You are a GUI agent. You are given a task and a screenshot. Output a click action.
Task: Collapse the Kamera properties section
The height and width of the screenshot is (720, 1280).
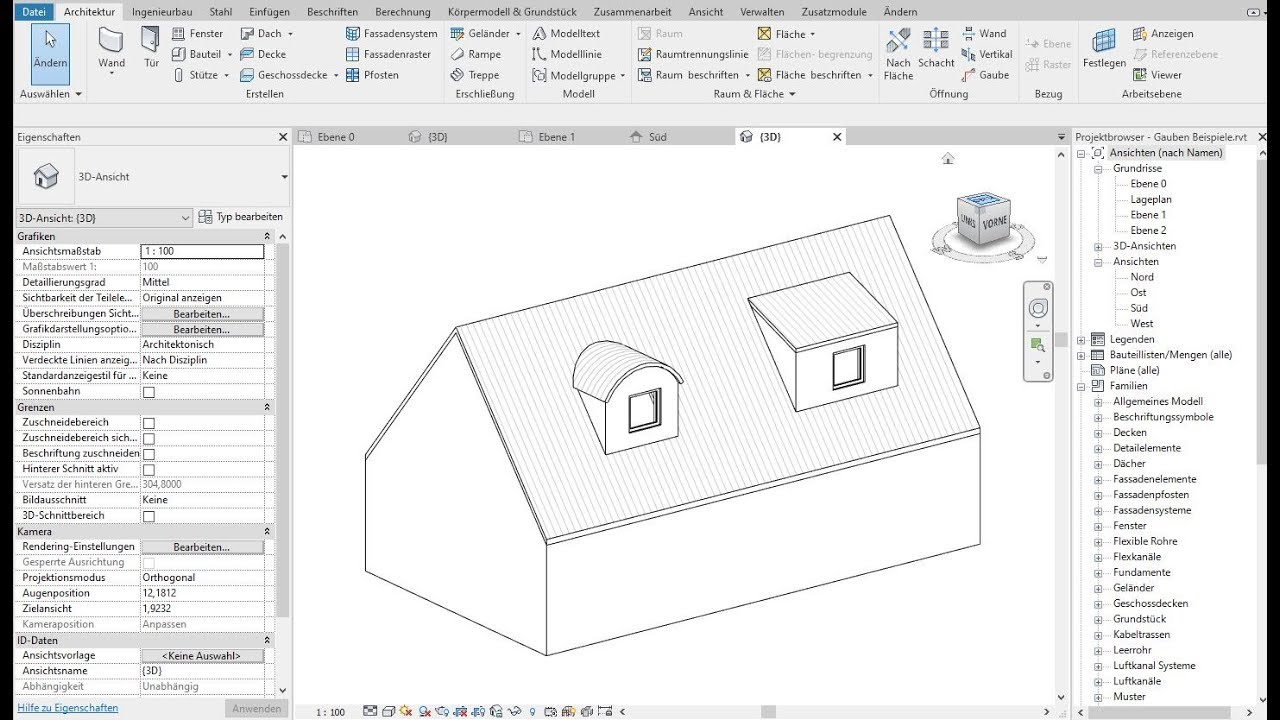click(x=267, y=532)
